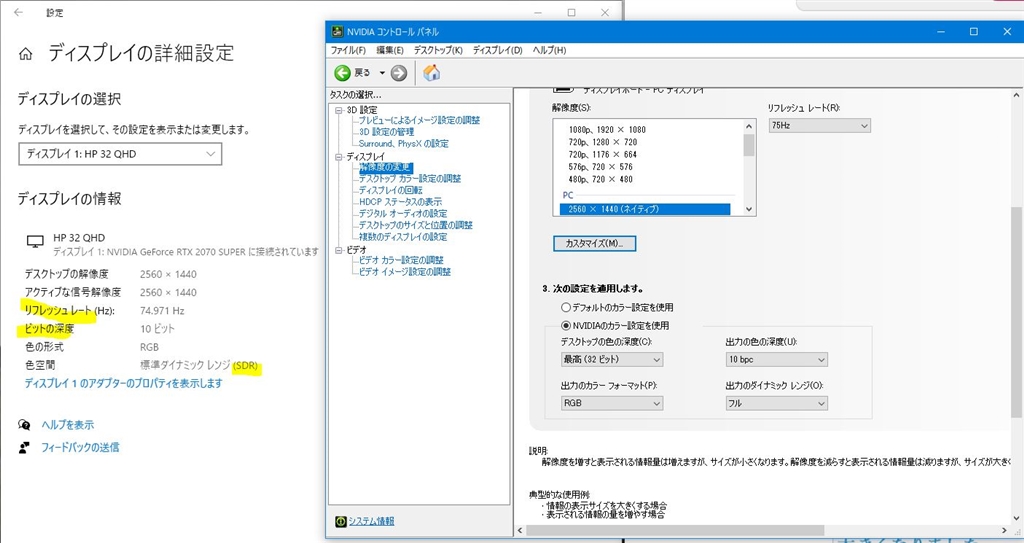Screen dimensions: 1024x543
Task: Open the ファイル(F) menu
Action: click(x=348, y=50)
